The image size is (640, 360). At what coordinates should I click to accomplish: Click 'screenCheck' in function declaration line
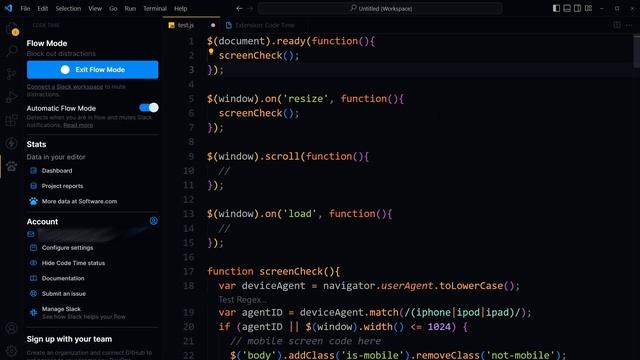291,271
